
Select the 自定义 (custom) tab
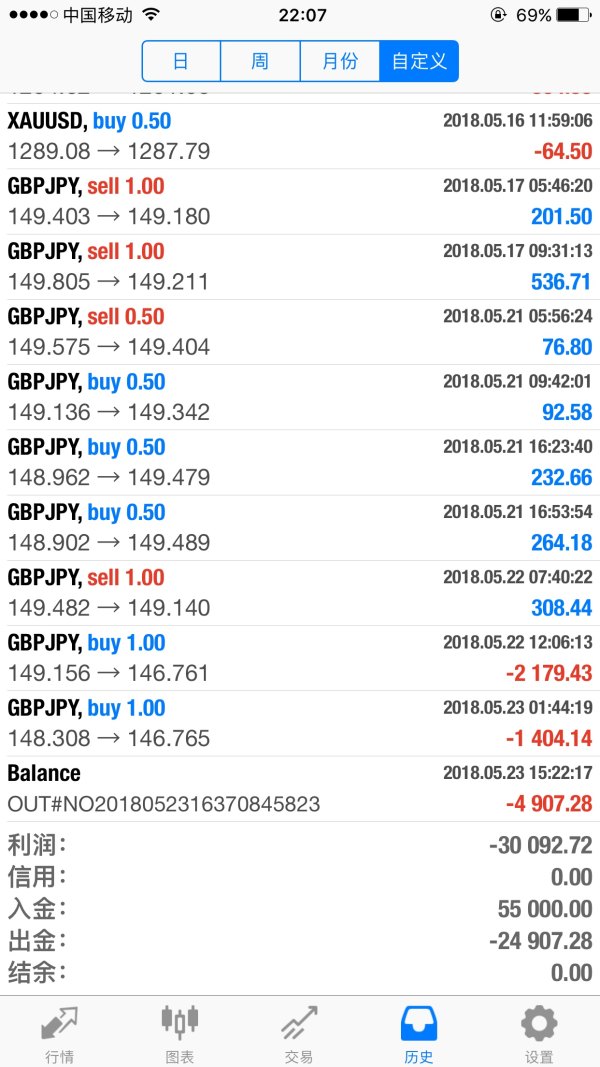[x=419, y=61]
